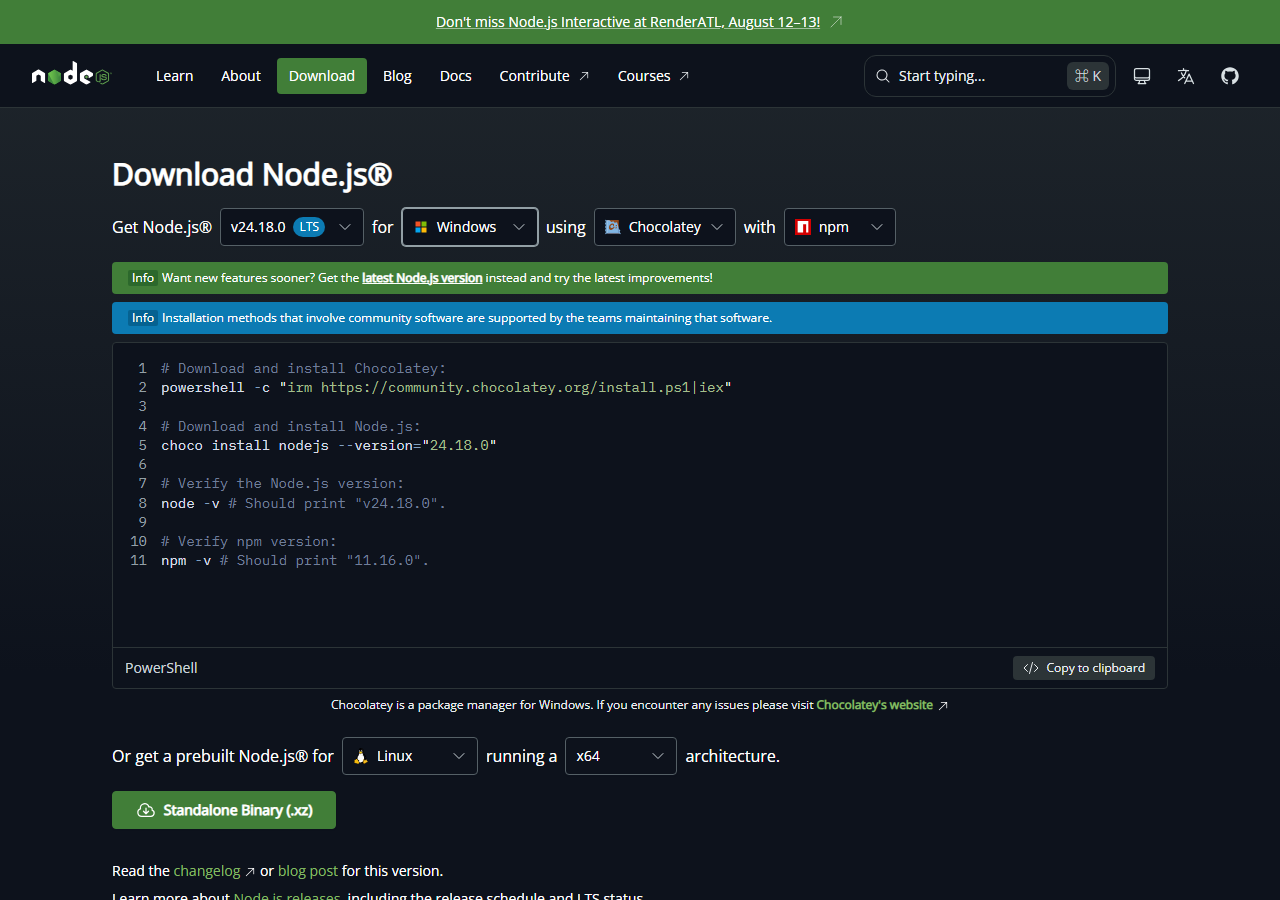1280x900 pixels.
Task: Open the About menu item
Action: tap(241, 76)
